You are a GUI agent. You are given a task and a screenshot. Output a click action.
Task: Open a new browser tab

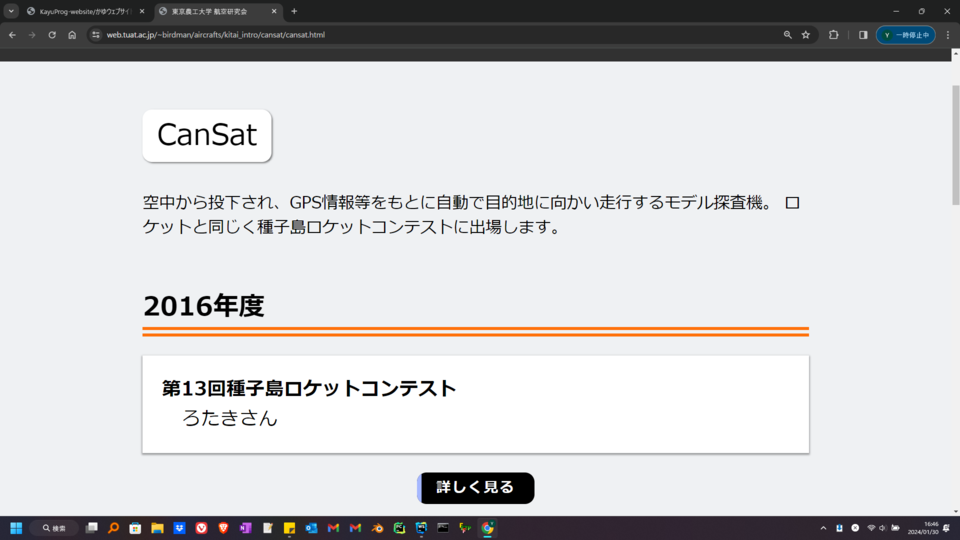294,11
